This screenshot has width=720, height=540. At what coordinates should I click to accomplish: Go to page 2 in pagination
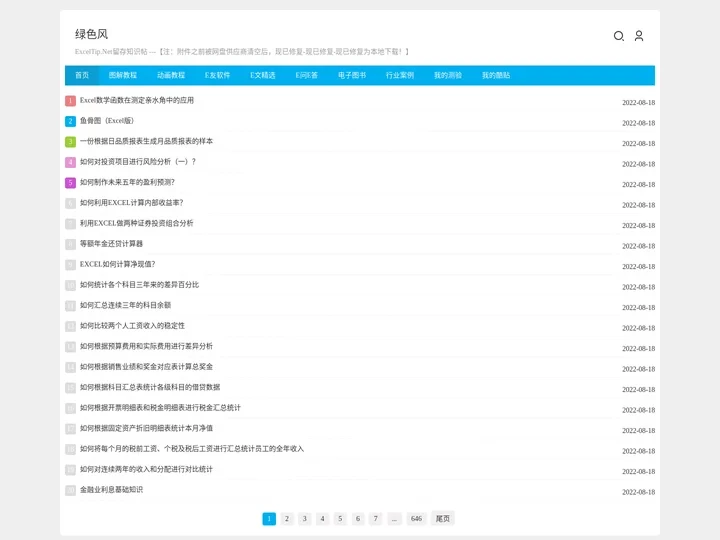click(287, 519)
